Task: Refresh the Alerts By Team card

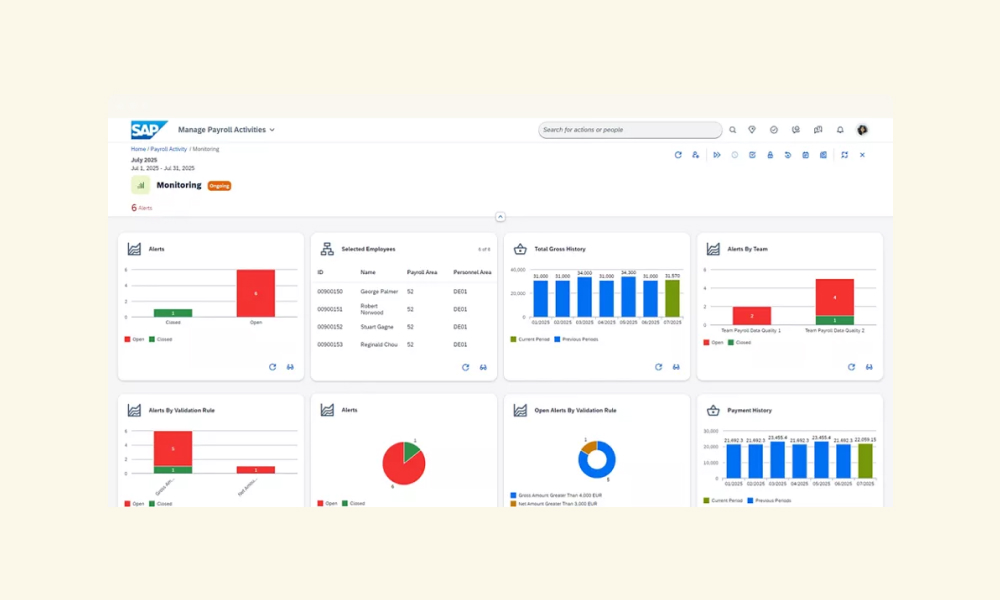Action: (851, 367)
